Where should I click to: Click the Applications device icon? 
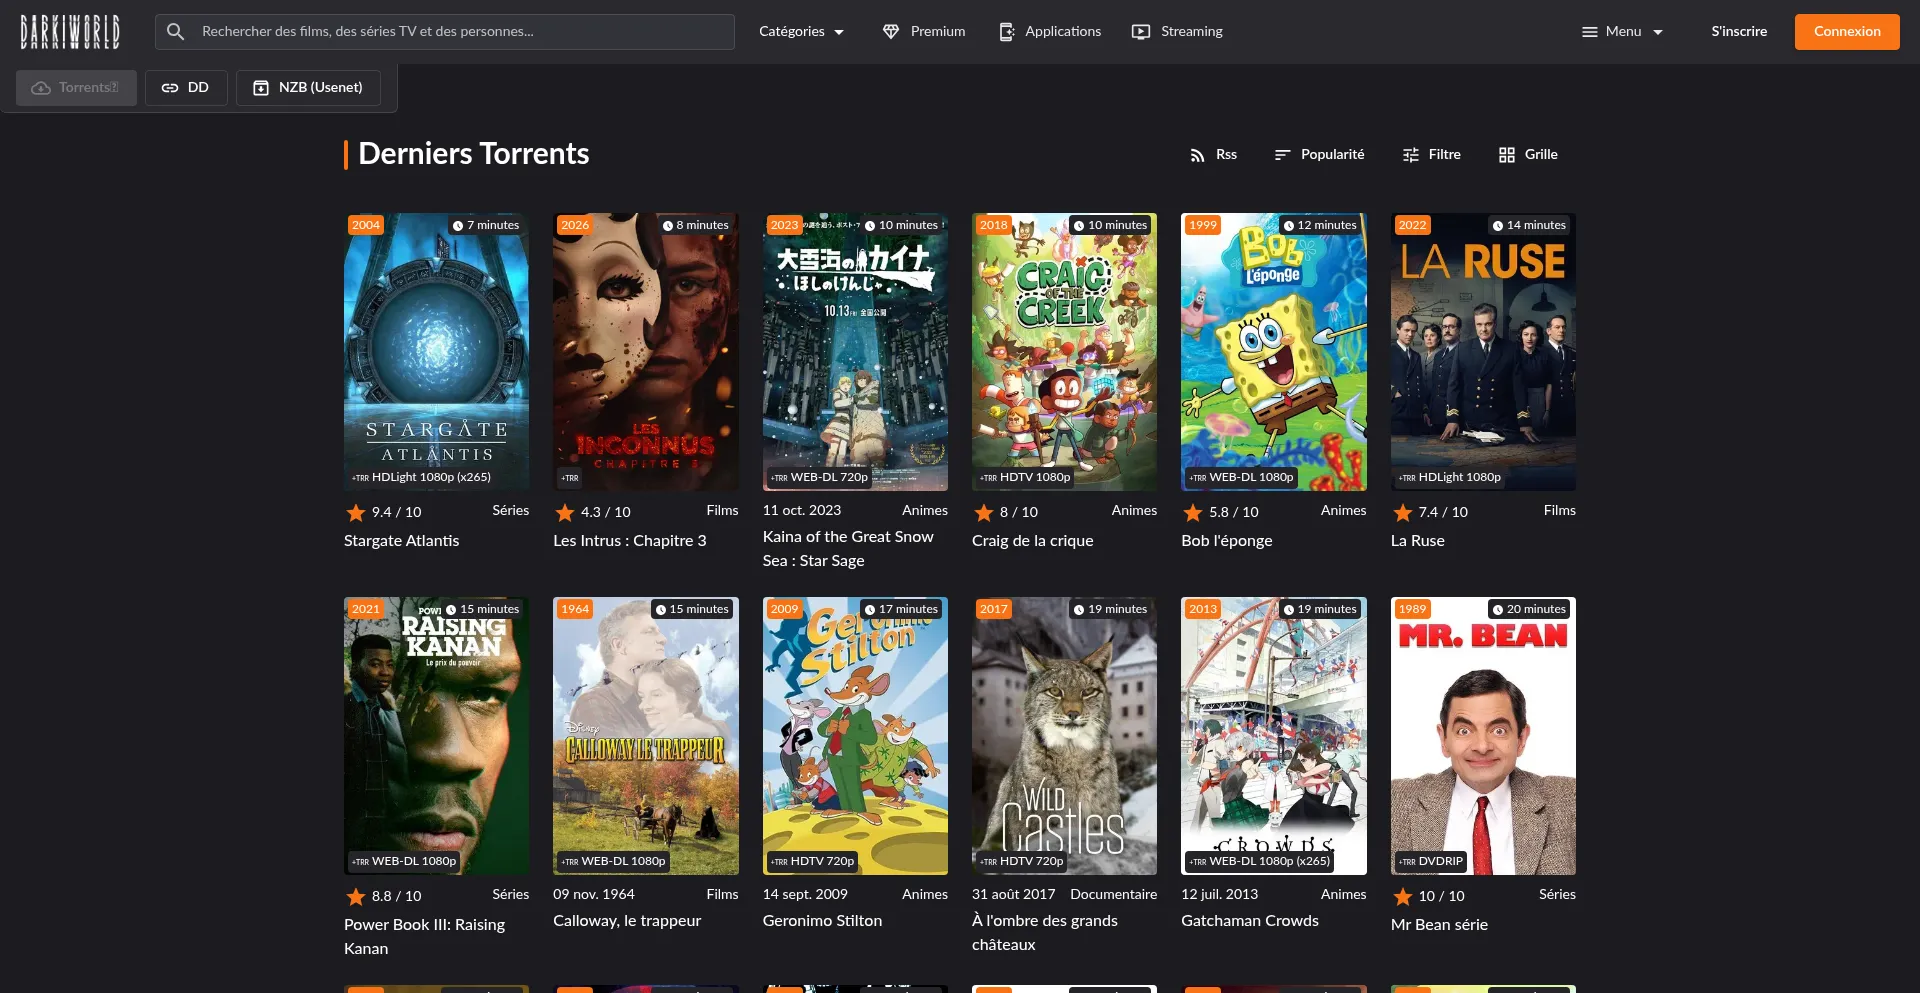coord(1007,32)
